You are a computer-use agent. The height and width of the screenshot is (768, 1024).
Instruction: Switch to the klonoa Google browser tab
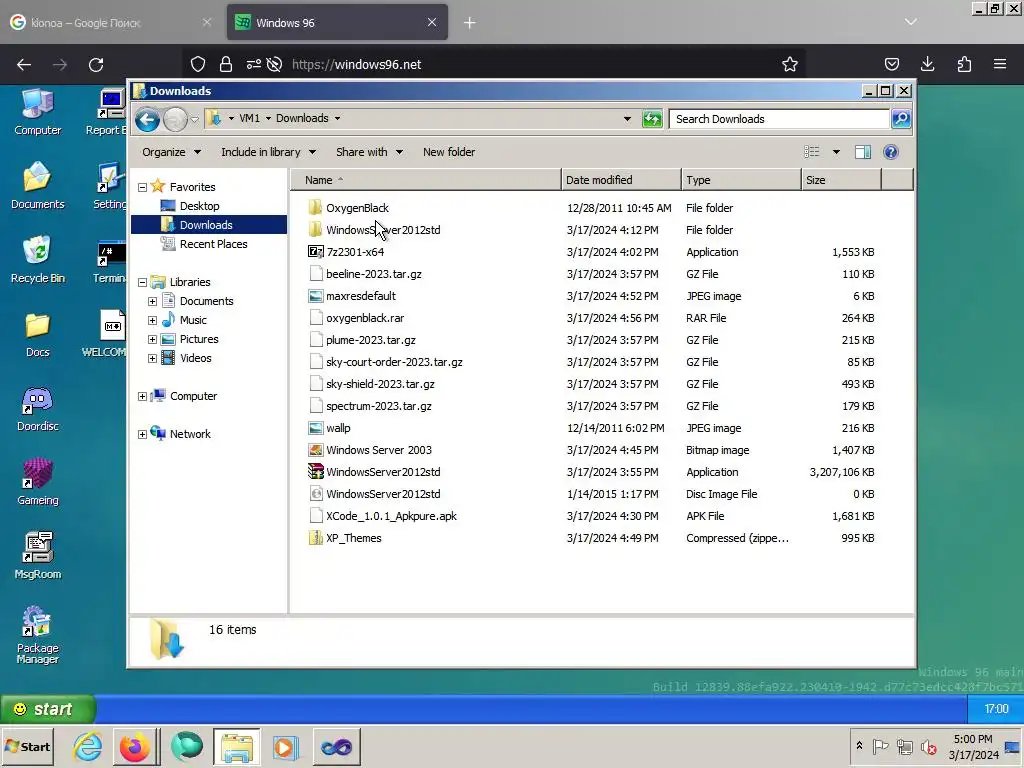point(110,23)
